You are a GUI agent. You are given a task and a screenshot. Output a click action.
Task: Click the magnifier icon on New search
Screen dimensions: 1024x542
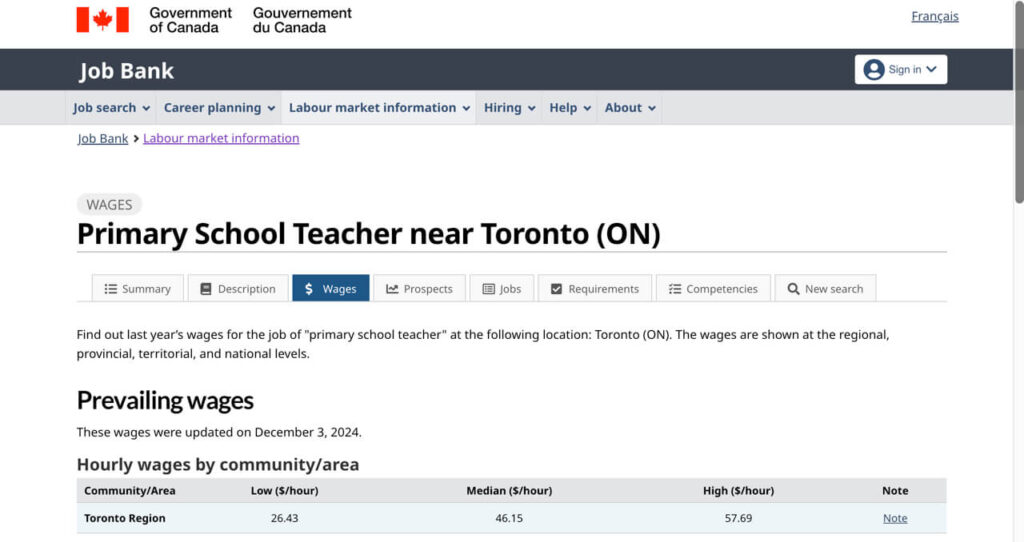click(x=793, y=289)
